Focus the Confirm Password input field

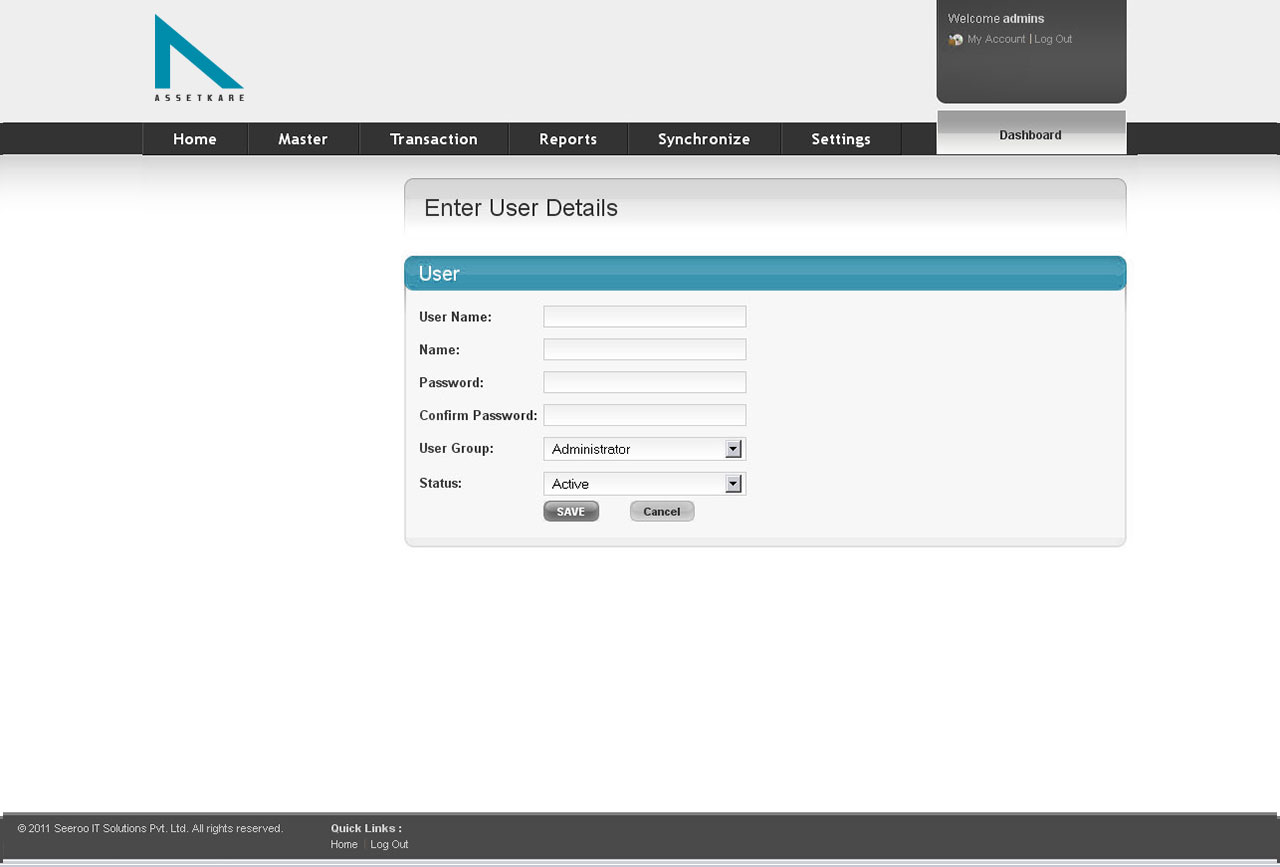(645, 415)
